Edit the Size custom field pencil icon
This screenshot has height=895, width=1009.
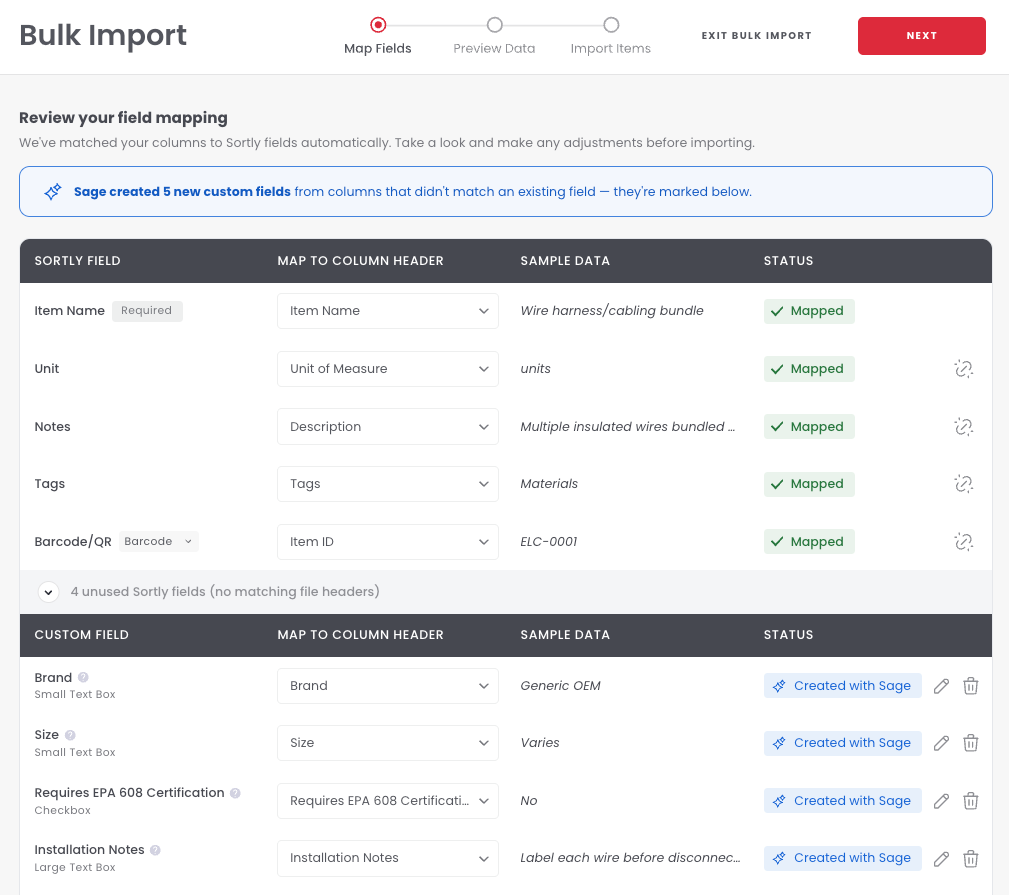click(x=941, y=743)
